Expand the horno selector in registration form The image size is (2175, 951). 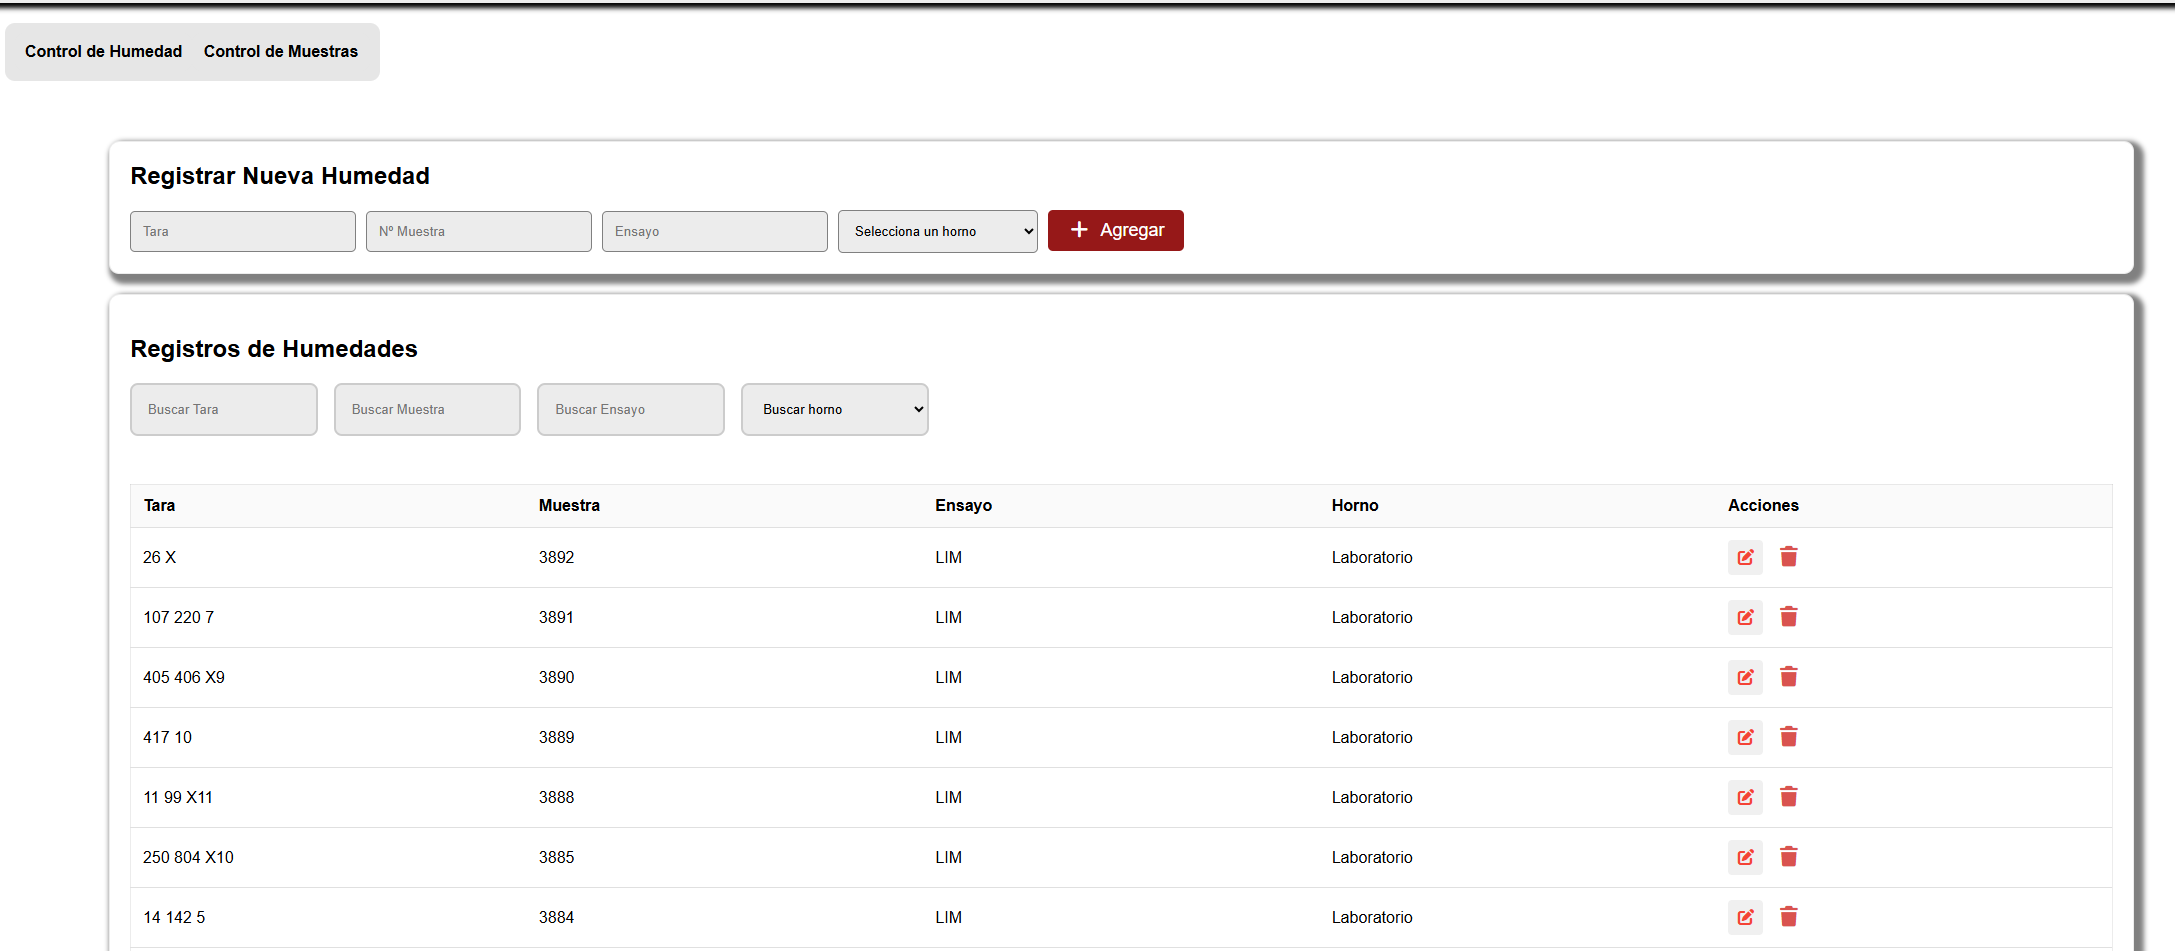(x=937, y=231)
